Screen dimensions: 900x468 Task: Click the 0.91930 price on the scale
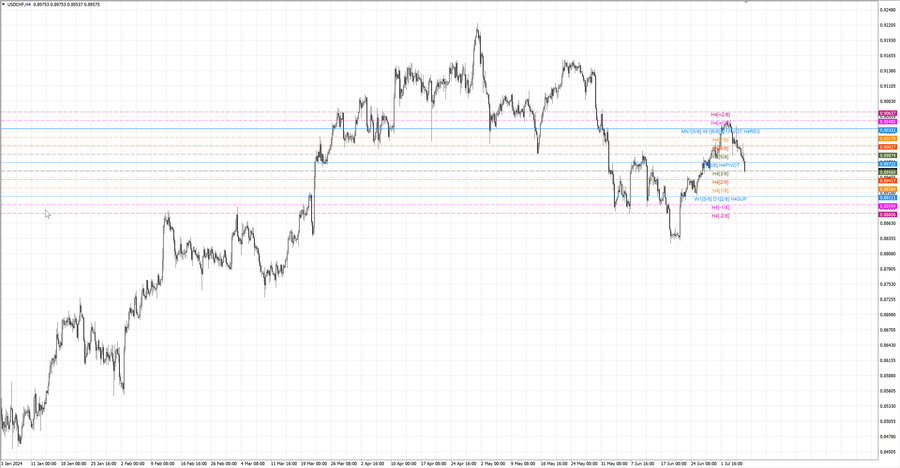[887, 40]
